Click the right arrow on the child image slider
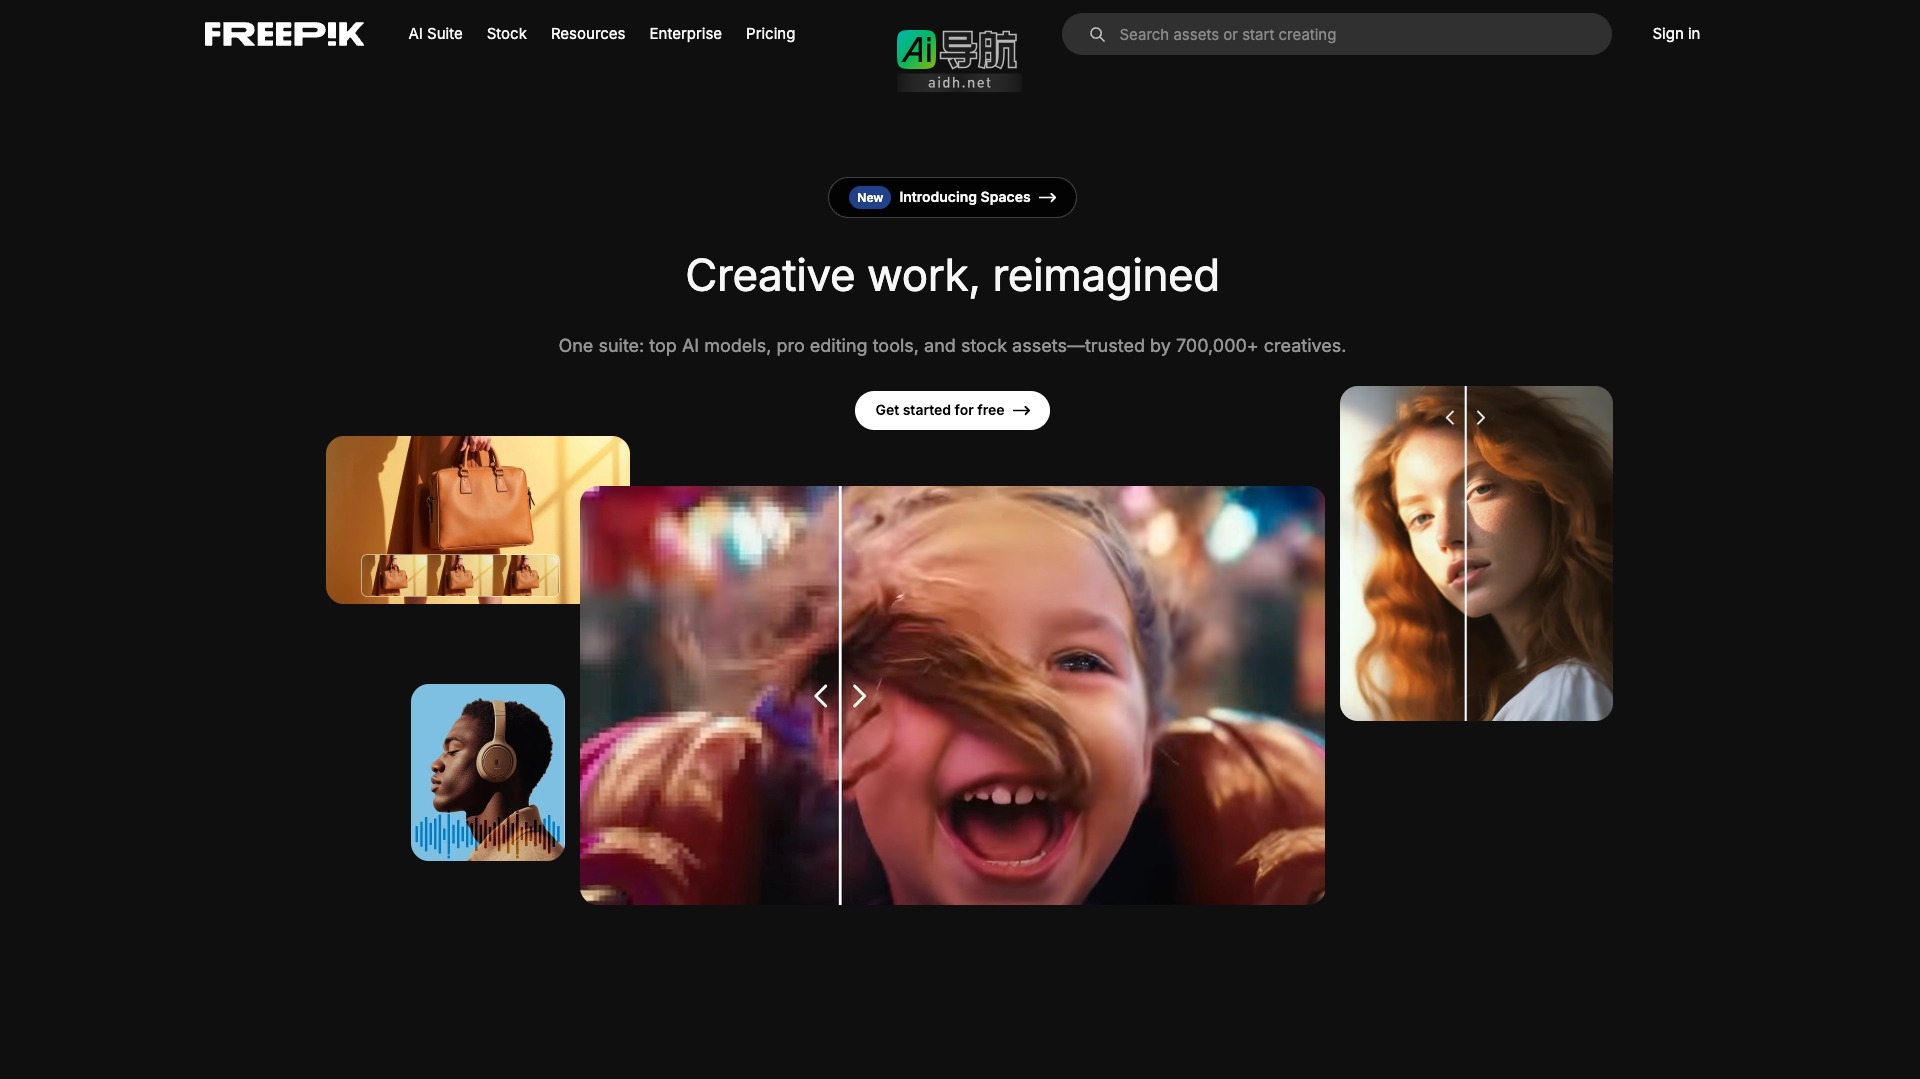Screen dimensions: 1920x1079 (x=859, y=696)
